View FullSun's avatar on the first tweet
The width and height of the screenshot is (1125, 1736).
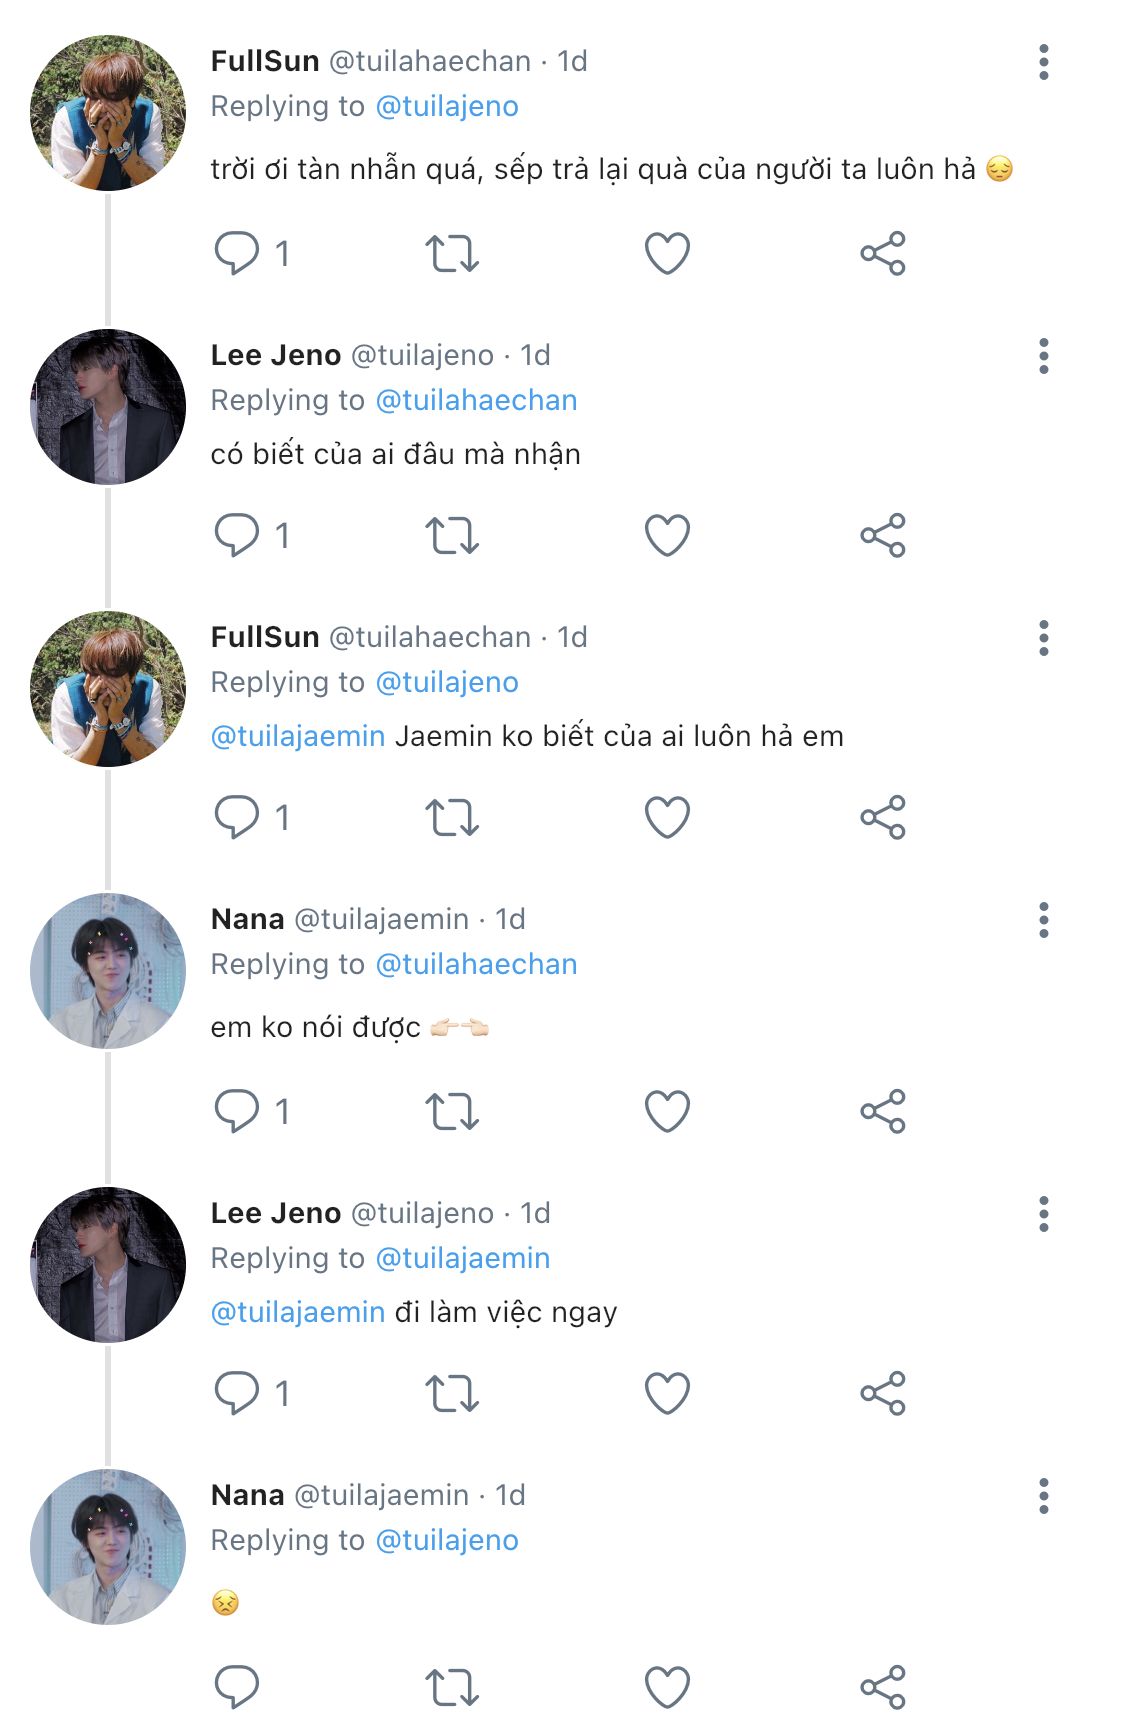coord(108,112)
